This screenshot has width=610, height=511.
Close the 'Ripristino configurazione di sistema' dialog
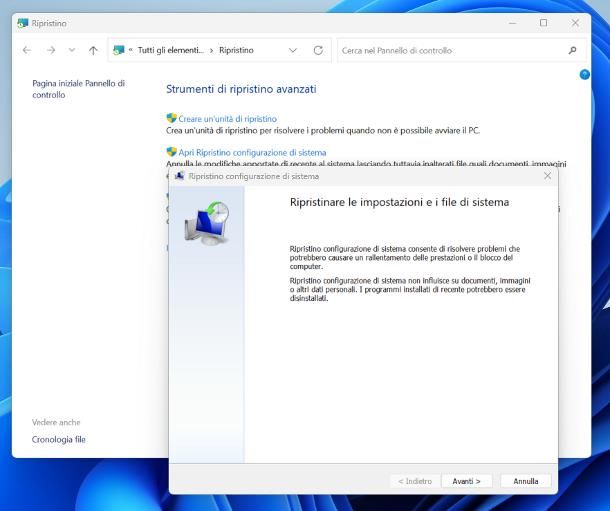click(x=547, y=176)
